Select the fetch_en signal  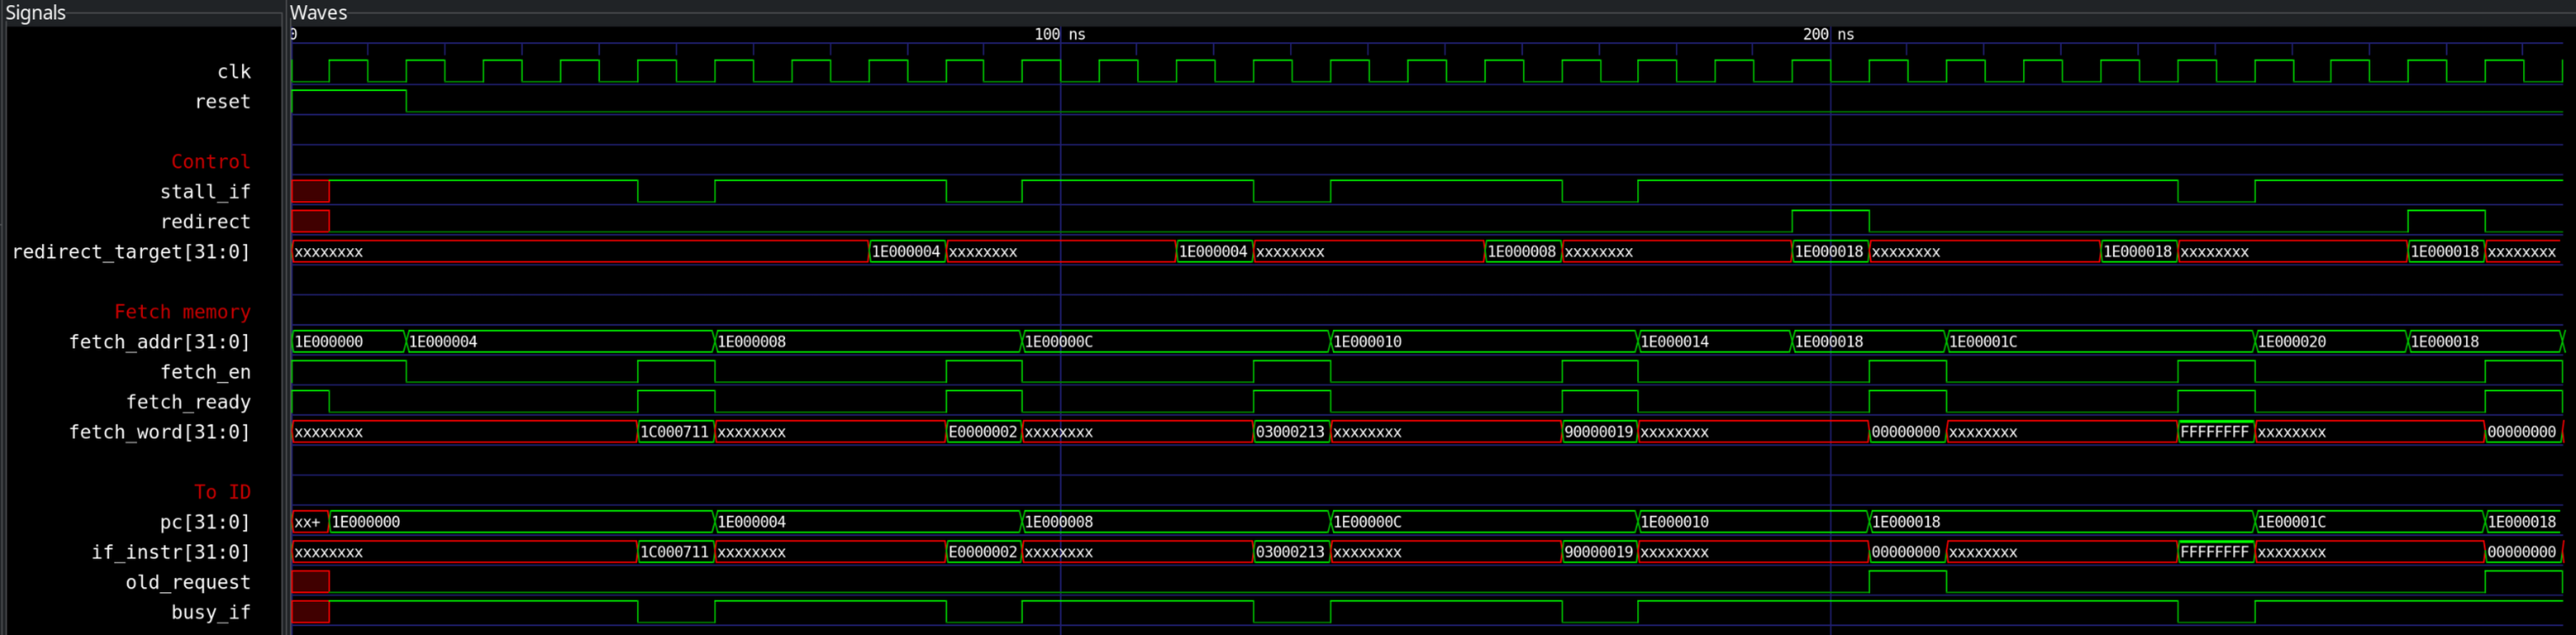pos(205,371)
